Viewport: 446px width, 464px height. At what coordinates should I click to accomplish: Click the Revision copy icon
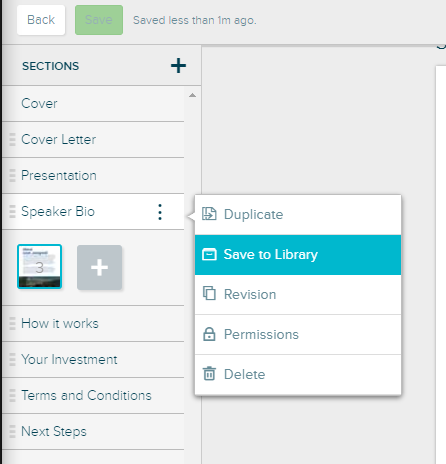[x=209, y=294]
